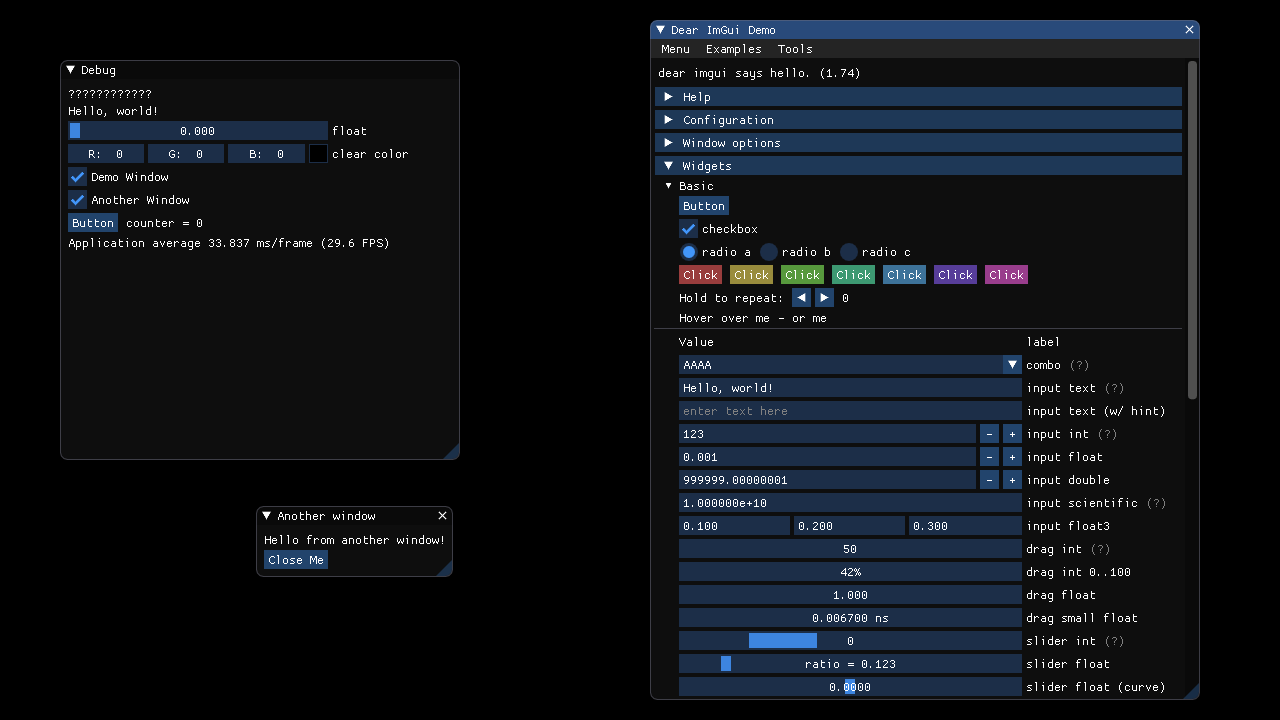Expand the Help section
This screenshot has height=720, width=1280.
(x=918, y=97)
